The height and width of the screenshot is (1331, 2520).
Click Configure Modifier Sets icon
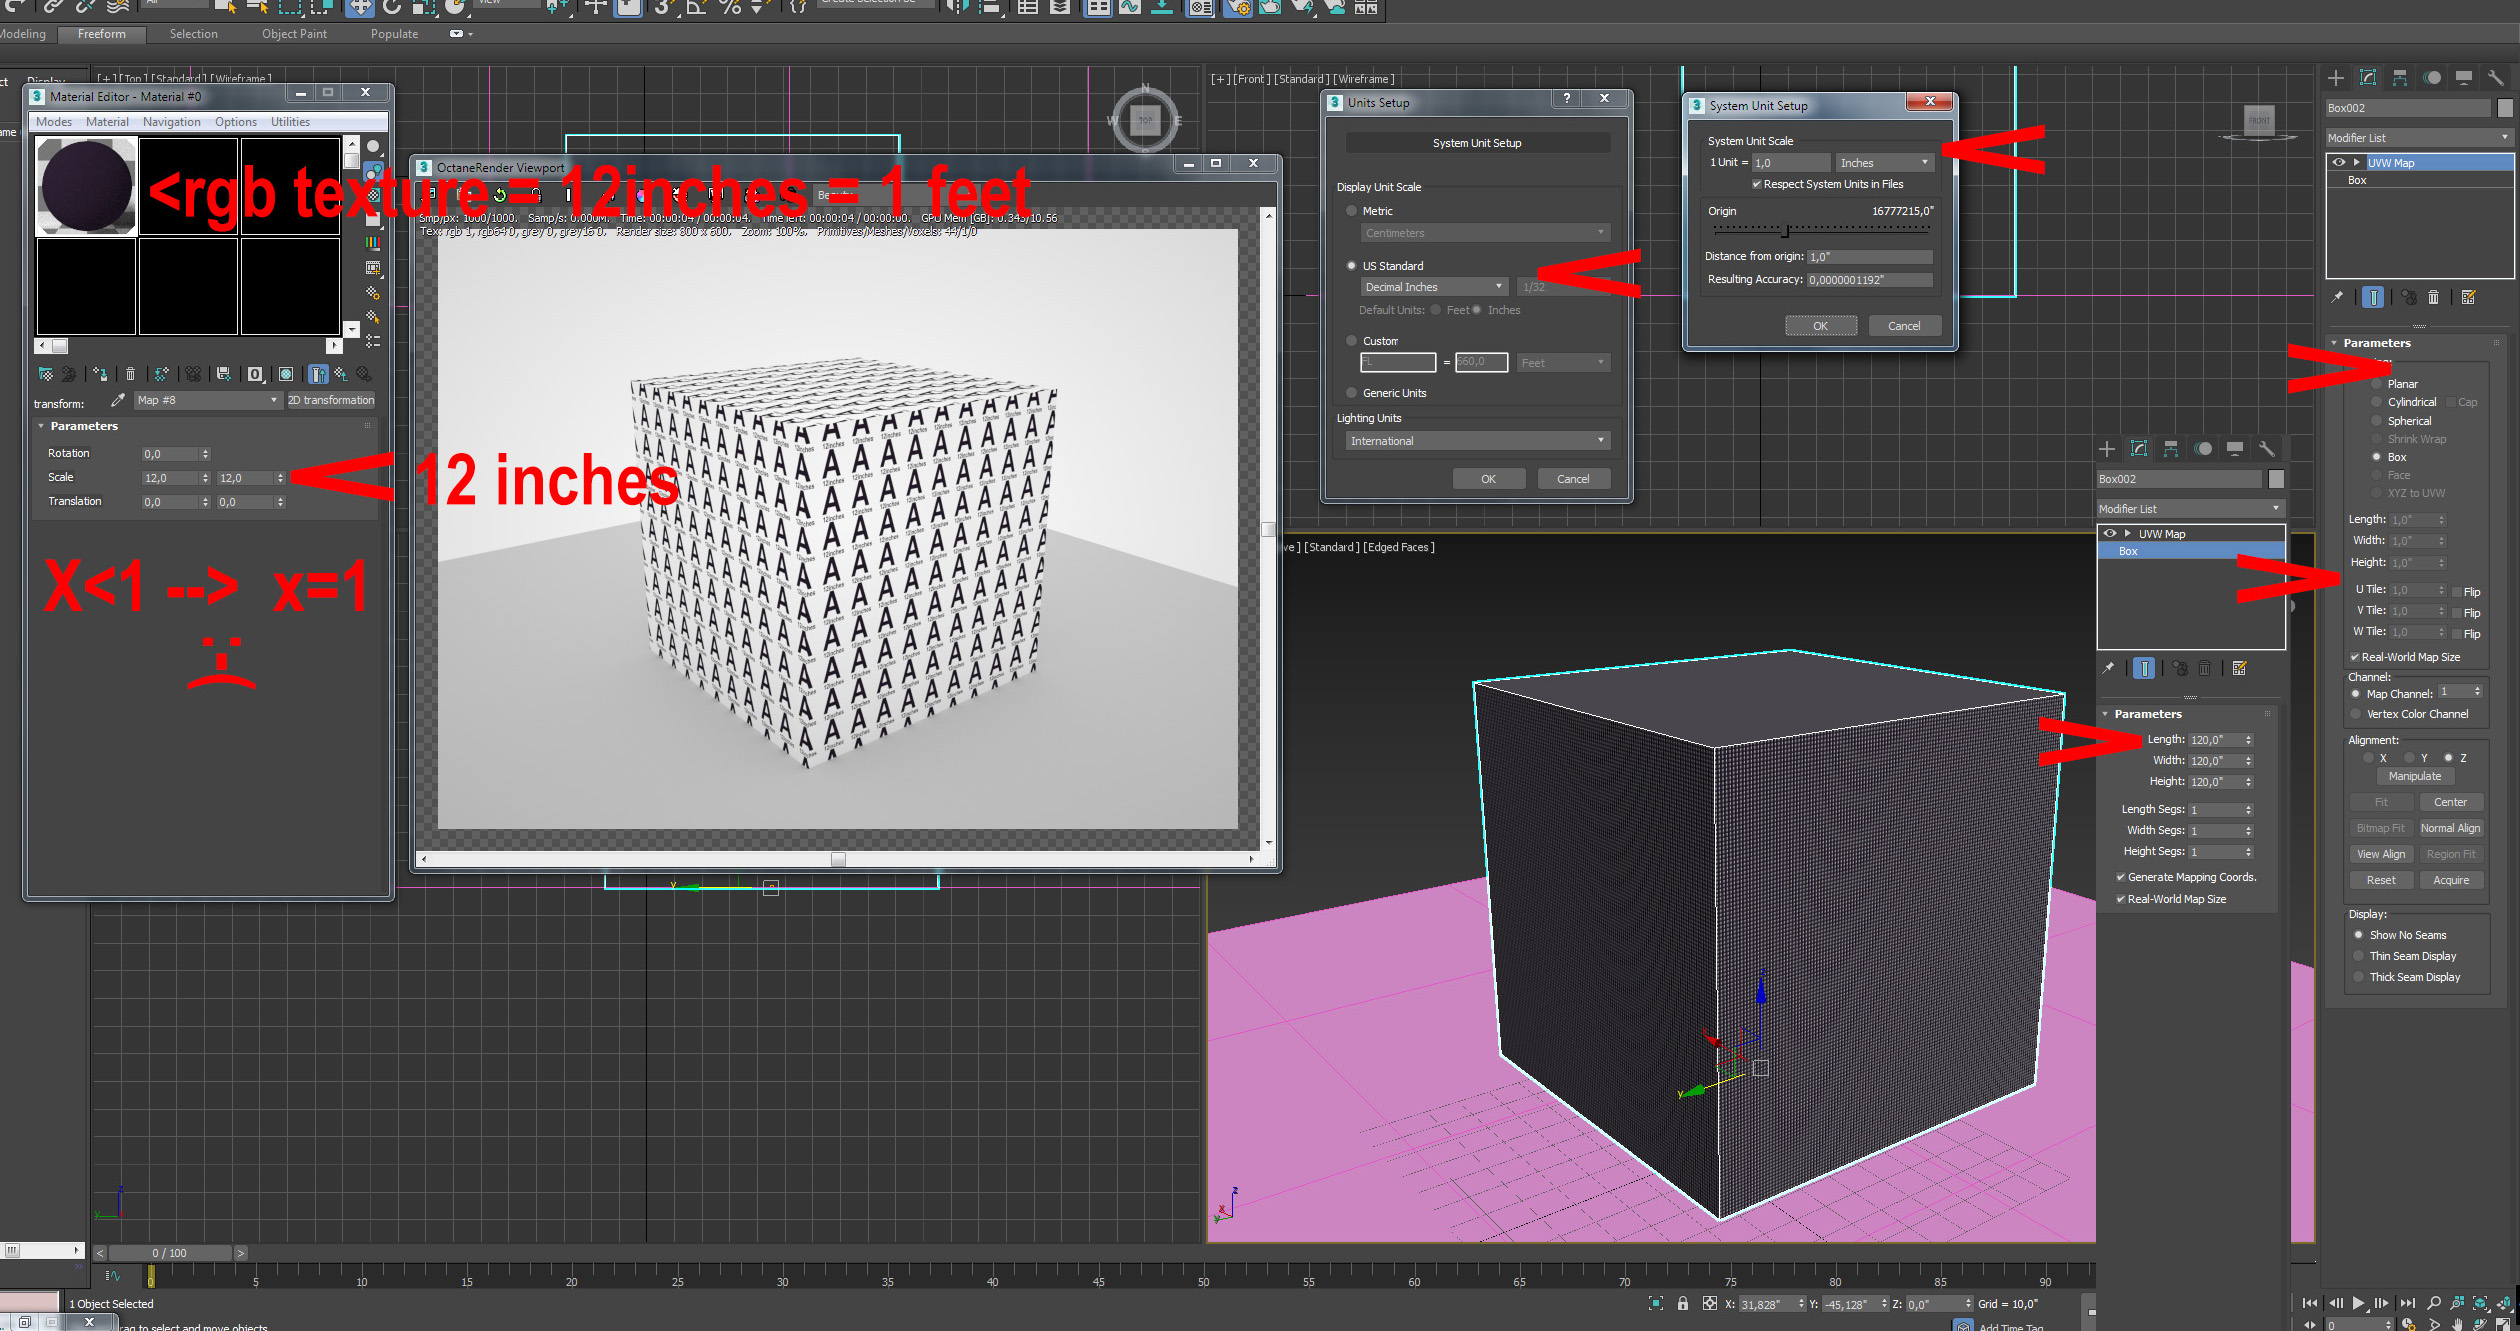2468,297
